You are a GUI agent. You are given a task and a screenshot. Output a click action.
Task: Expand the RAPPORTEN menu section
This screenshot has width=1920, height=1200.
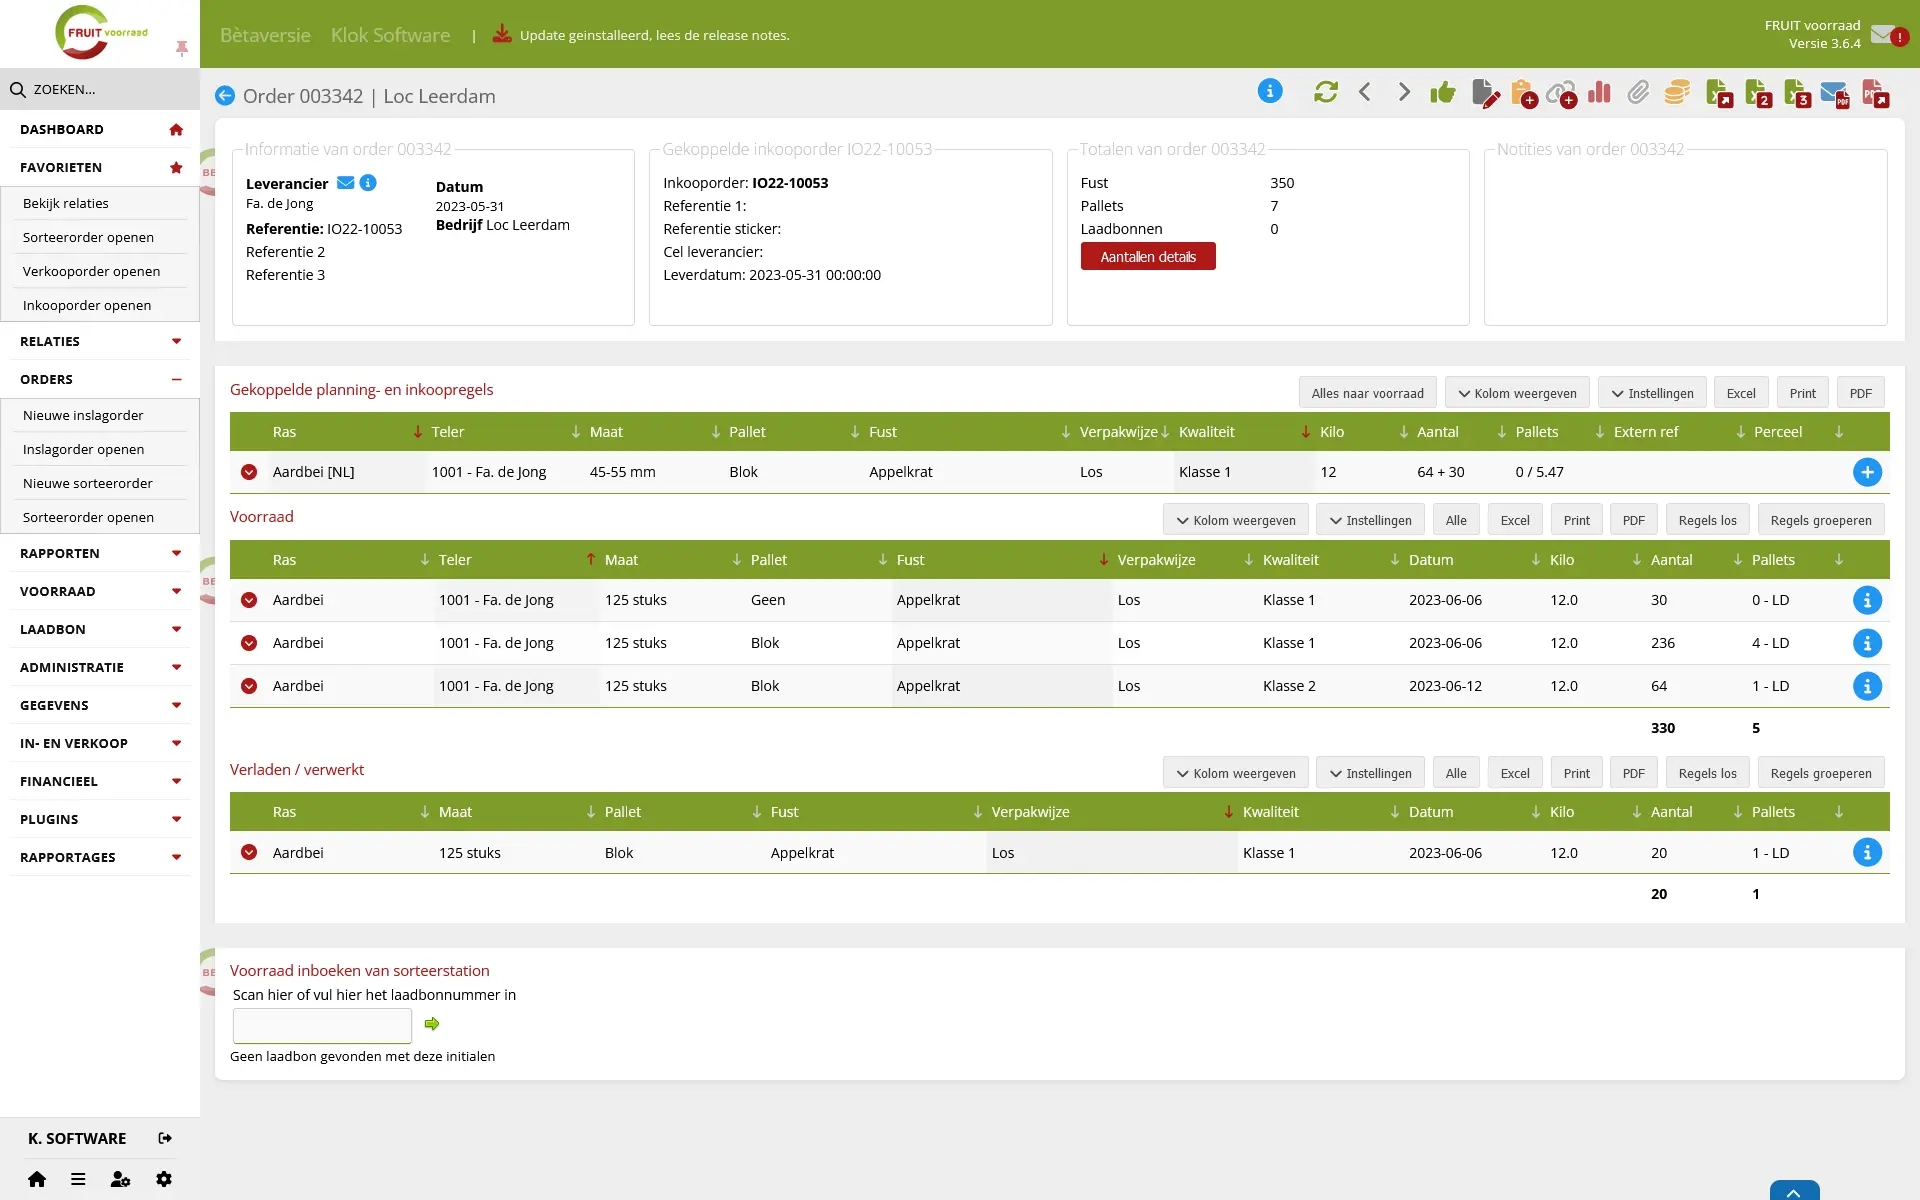100,553
